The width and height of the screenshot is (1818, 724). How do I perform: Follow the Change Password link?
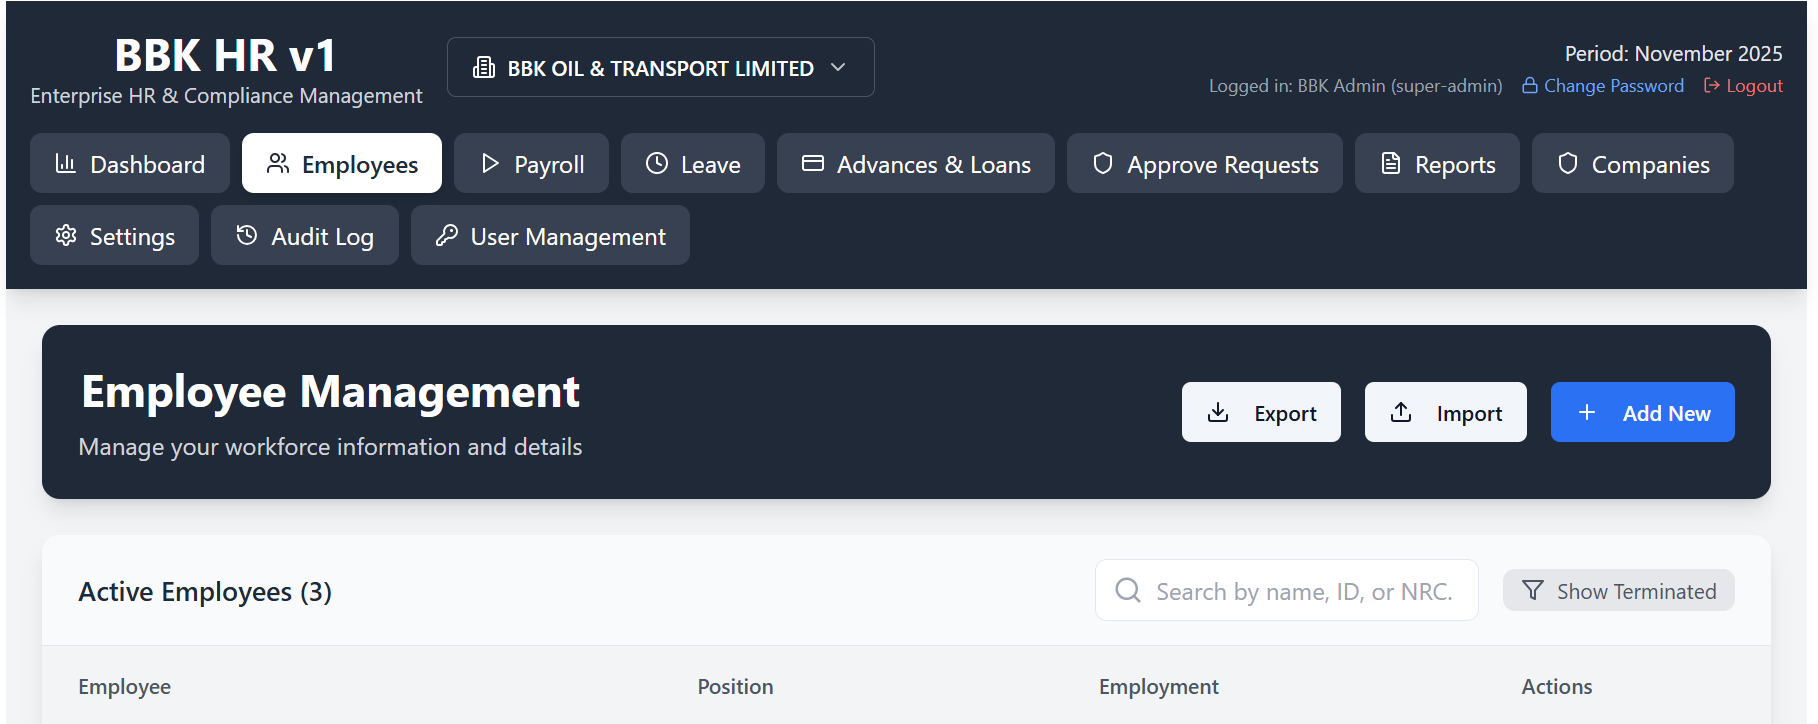(x=1603, y=86)
